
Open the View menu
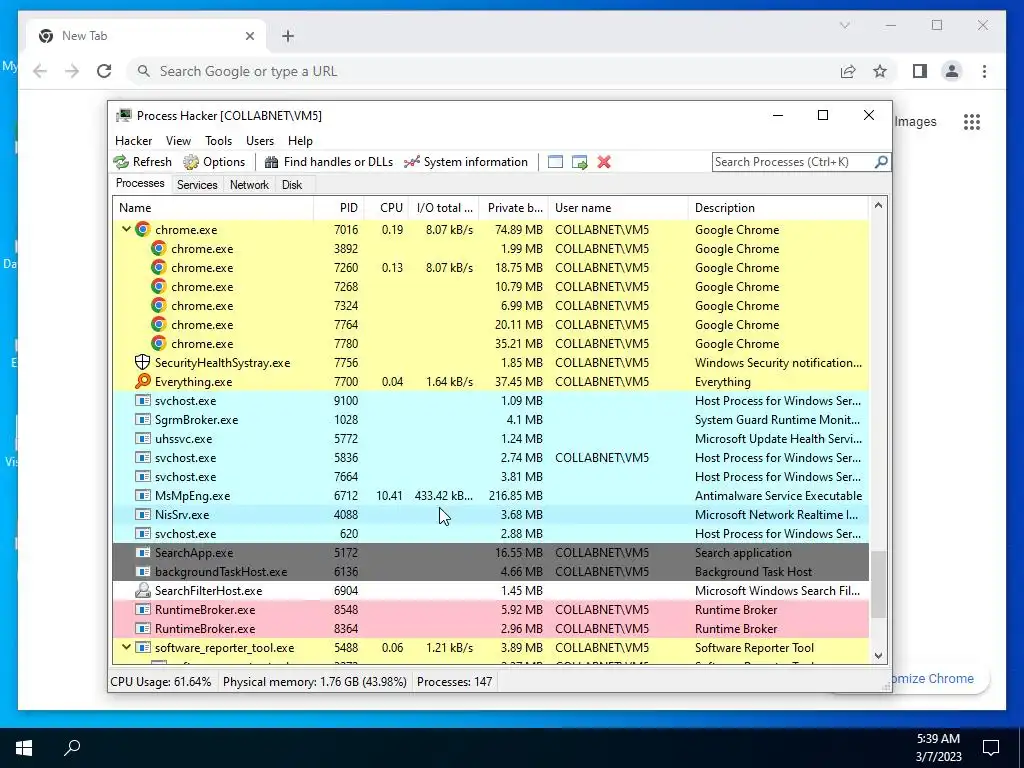pos(178,140)
